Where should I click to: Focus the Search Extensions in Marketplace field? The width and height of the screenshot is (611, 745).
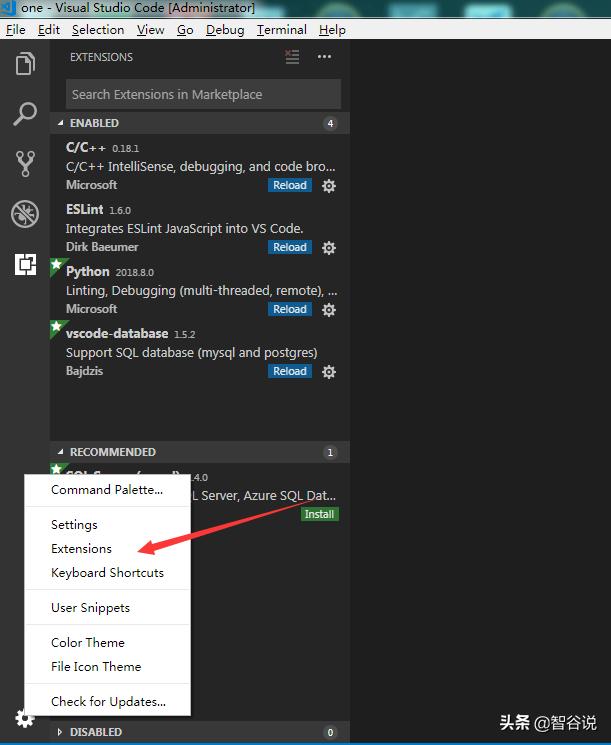(x=203, y=95)
